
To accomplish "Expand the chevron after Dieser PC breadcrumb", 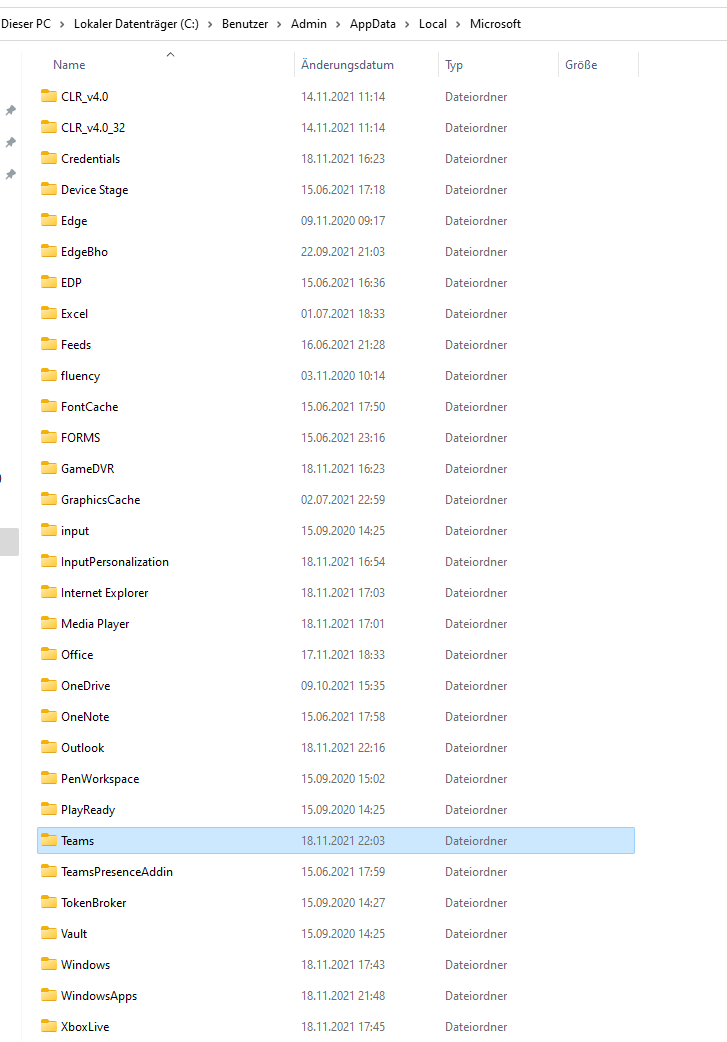I will [x=62, y=24].
